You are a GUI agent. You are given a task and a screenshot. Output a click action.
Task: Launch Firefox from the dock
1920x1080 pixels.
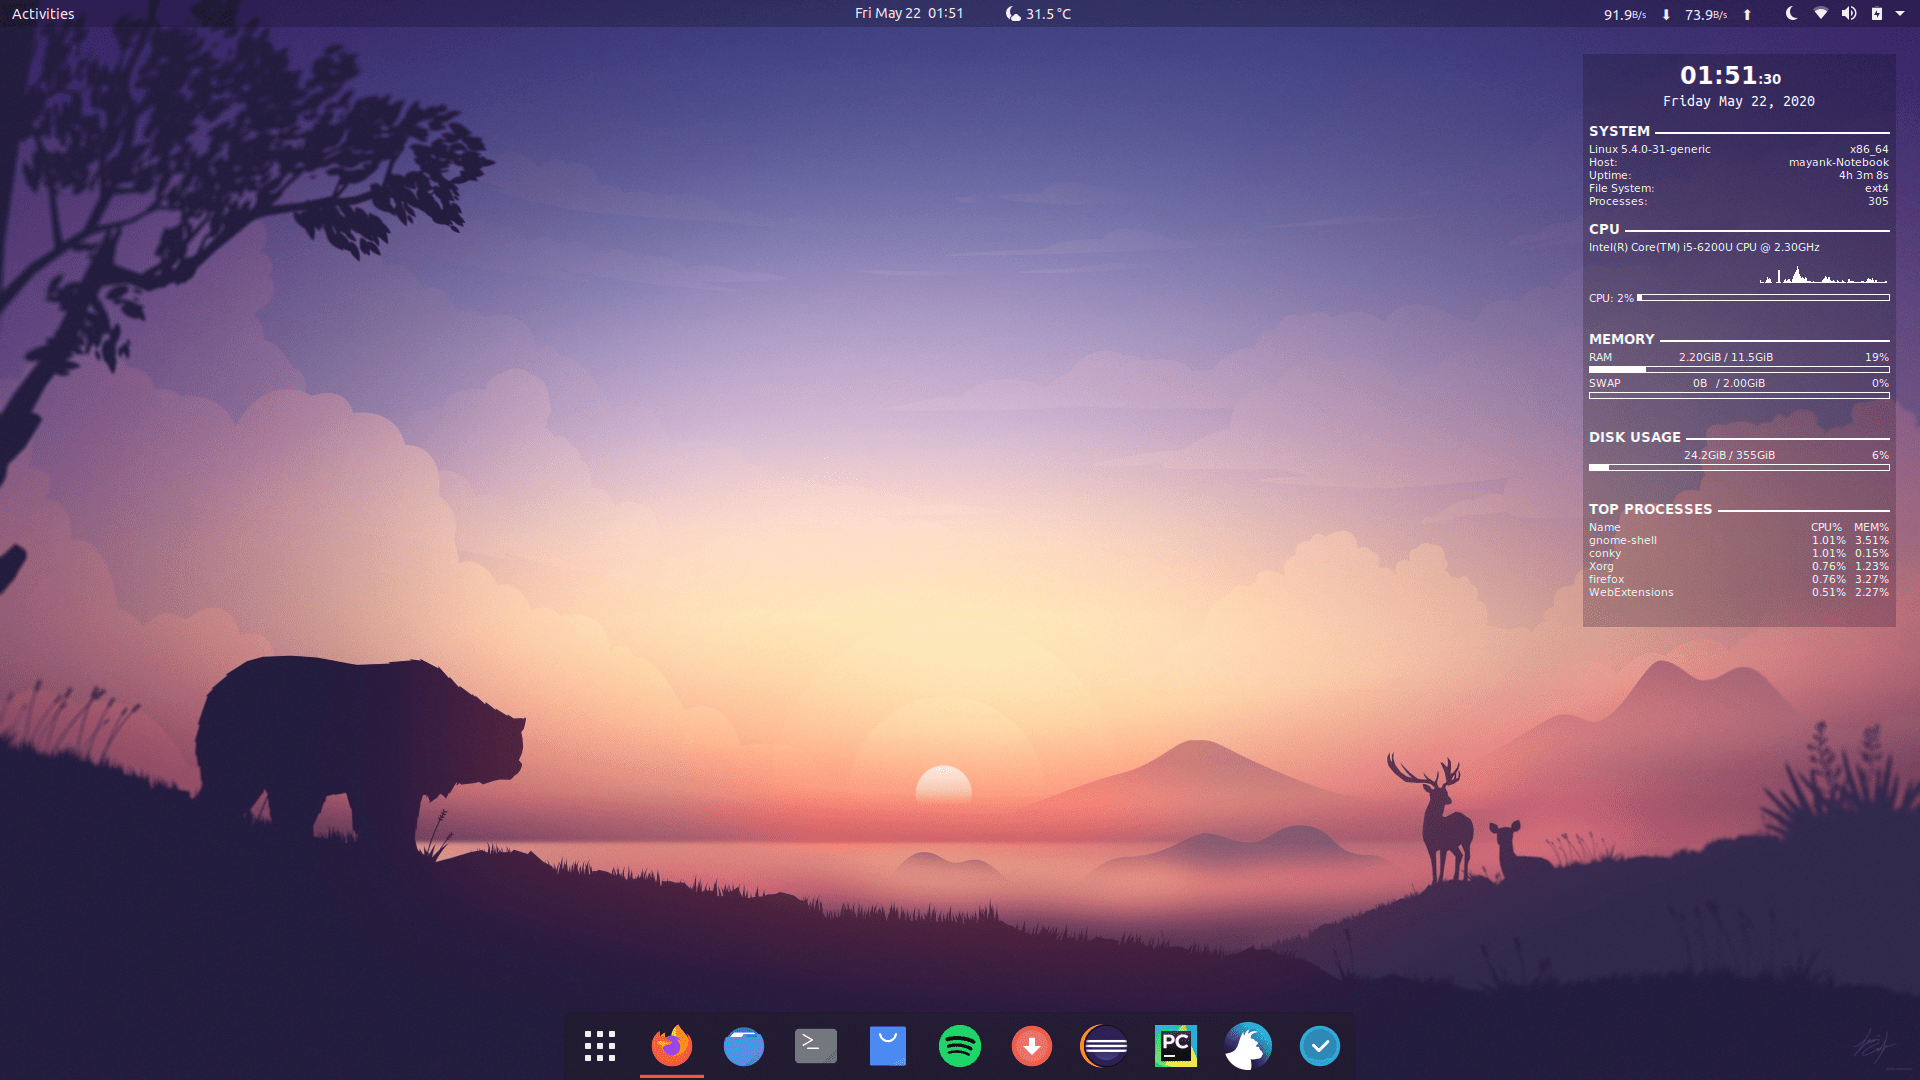click(x=672, y=1046)
